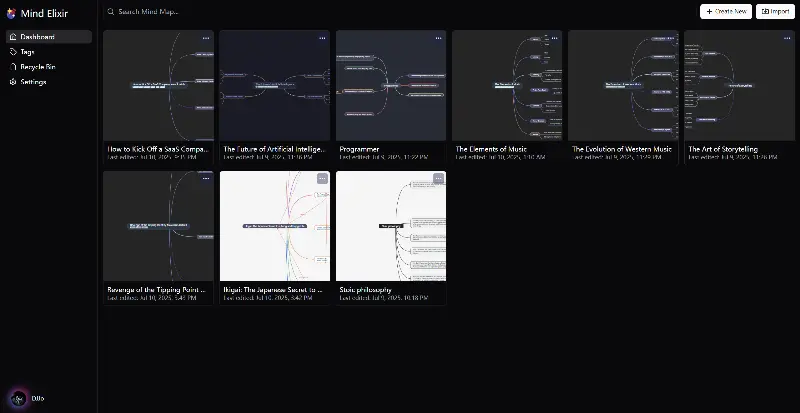Open The Evolution of Western Music thumbnail
The image size is (800, 413).
(x=623, y=85)
